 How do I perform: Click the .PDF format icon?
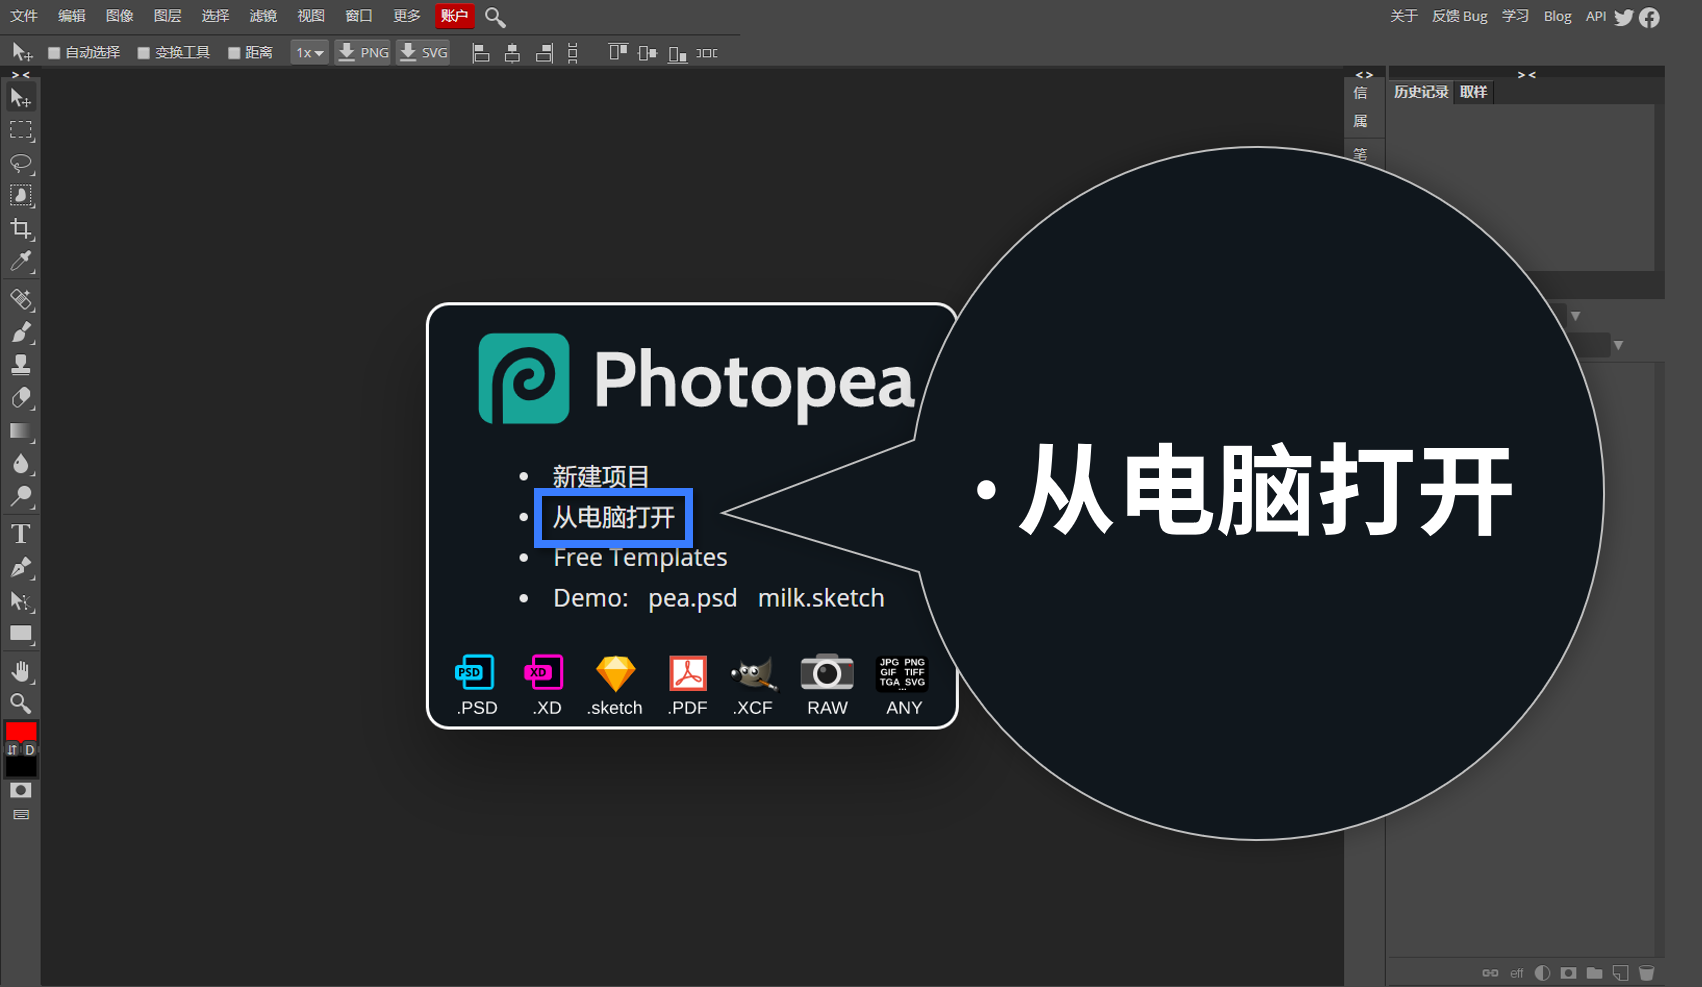(688, 686)
